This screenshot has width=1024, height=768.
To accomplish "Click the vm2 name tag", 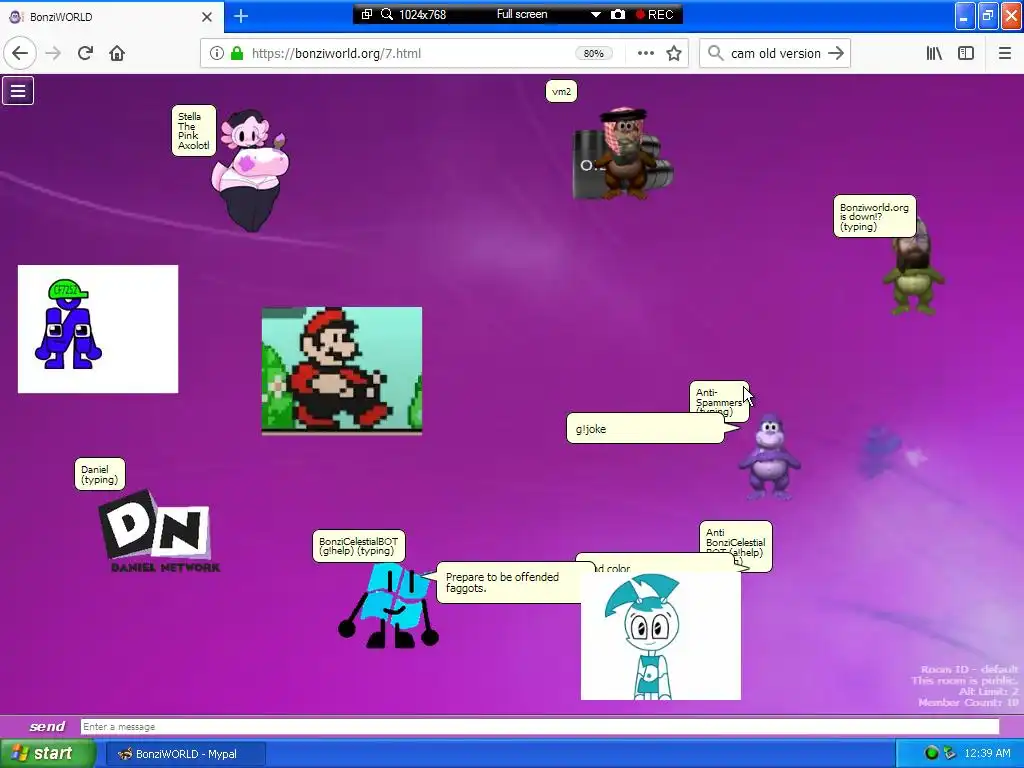I will [561, 91].
